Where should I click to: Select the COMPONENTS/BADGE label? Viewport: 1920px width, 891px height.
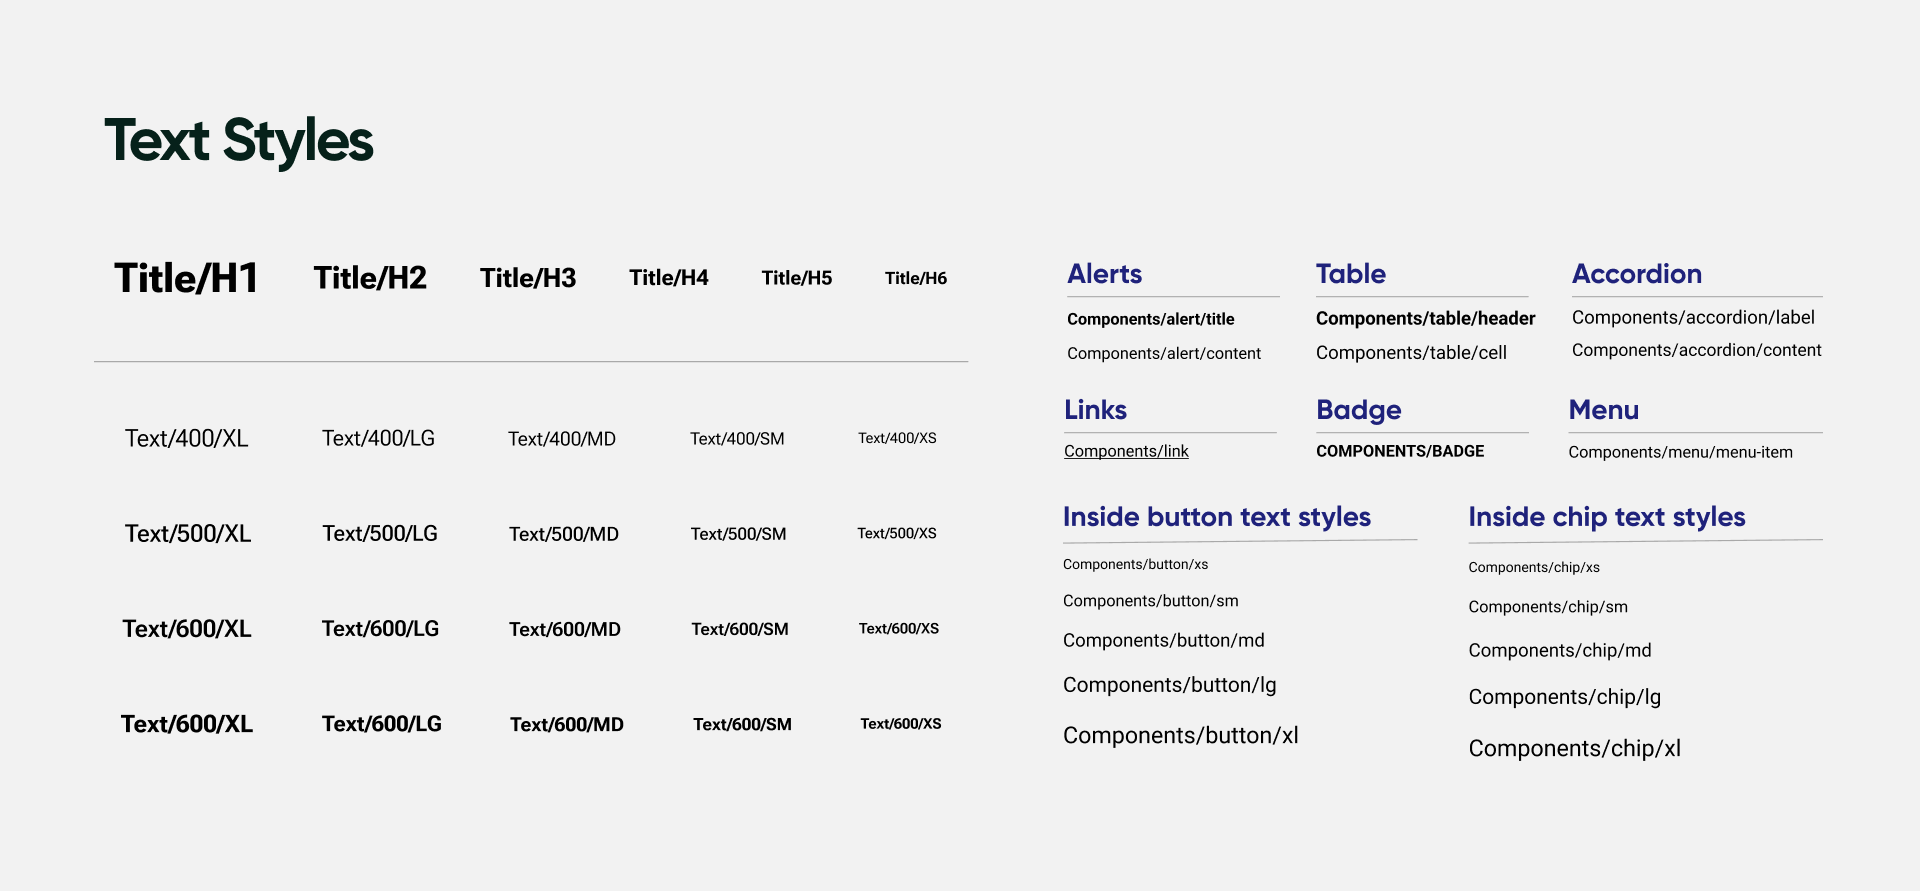coord(1400,451)
